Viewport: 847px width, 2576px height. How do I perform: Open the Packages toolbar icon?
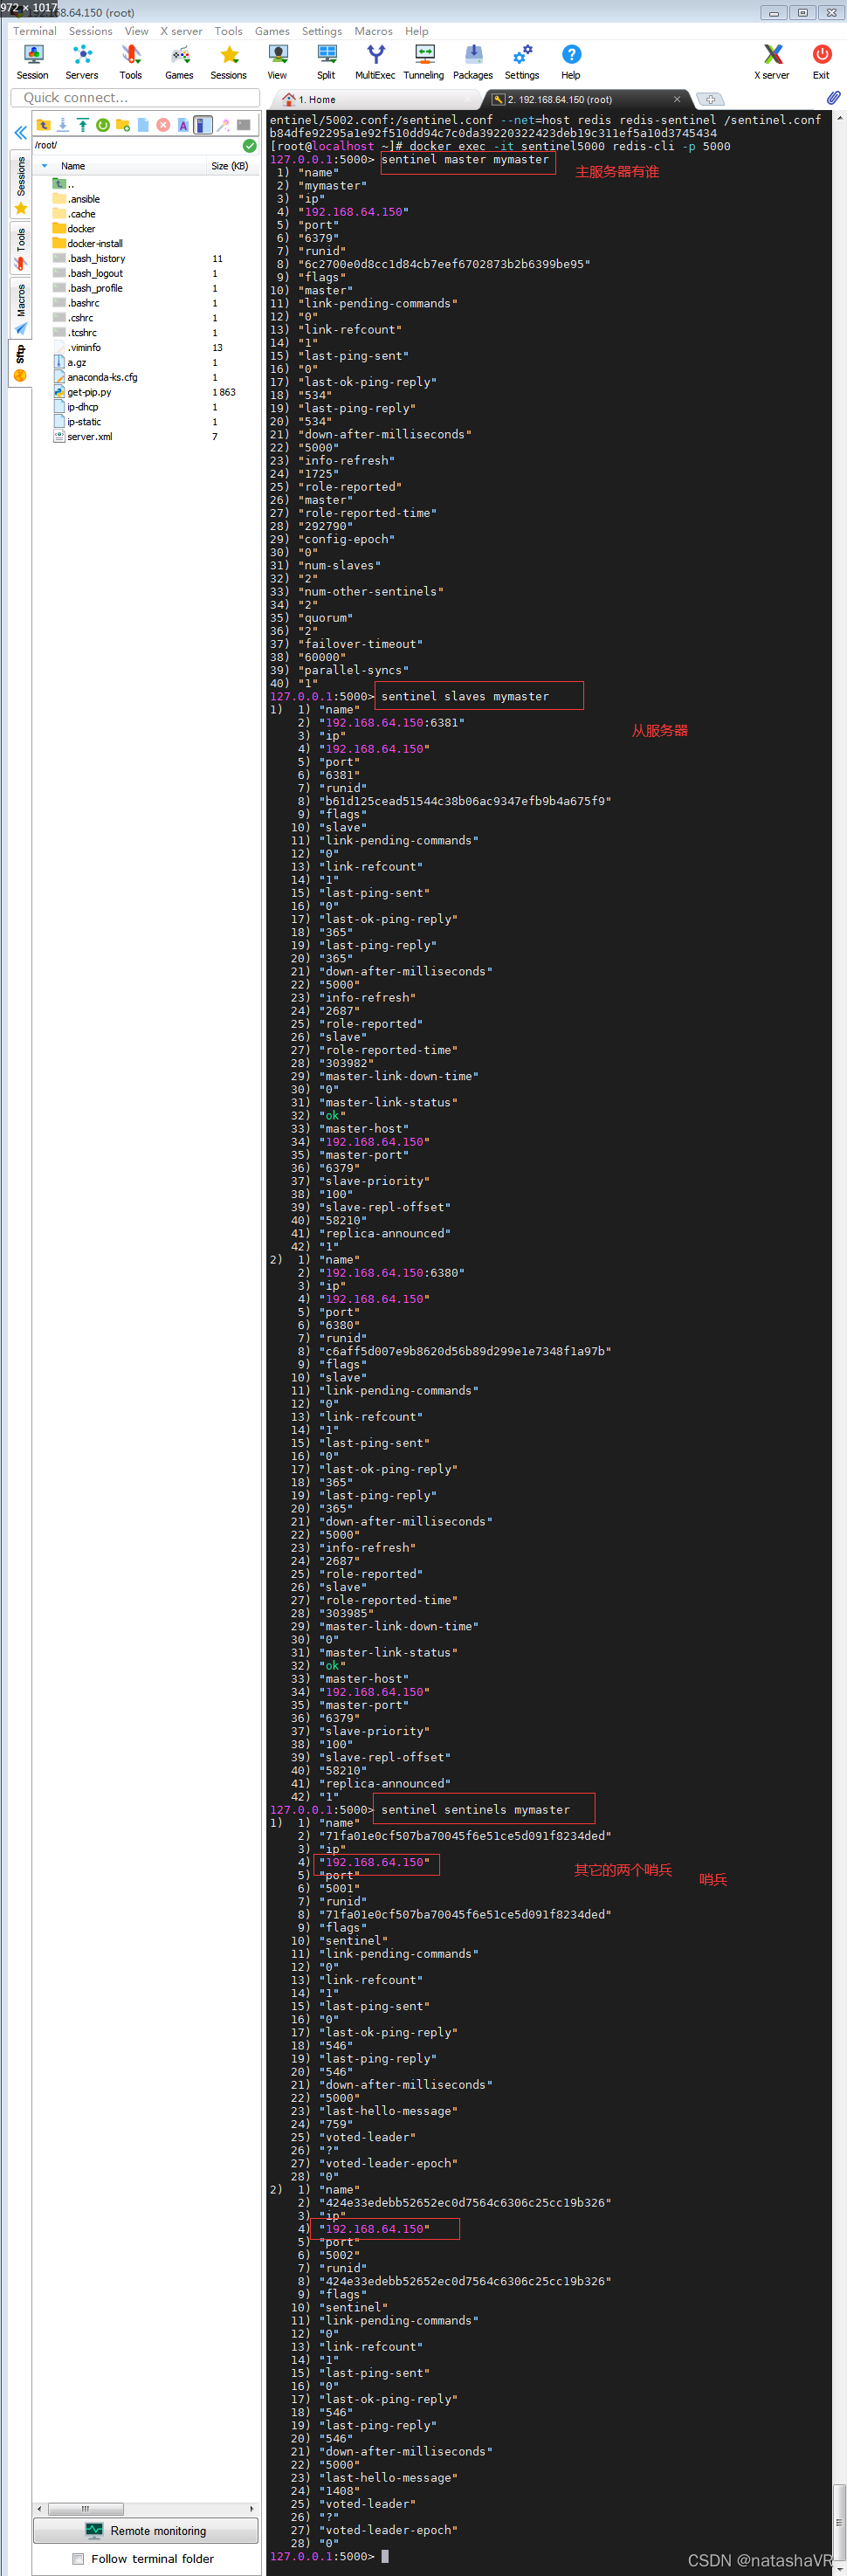(473, 62)
